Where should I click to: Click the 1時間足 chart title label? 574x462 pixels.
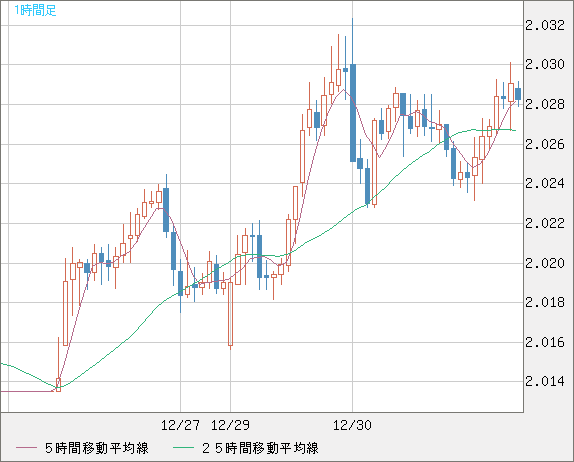[x=35, y=10]
